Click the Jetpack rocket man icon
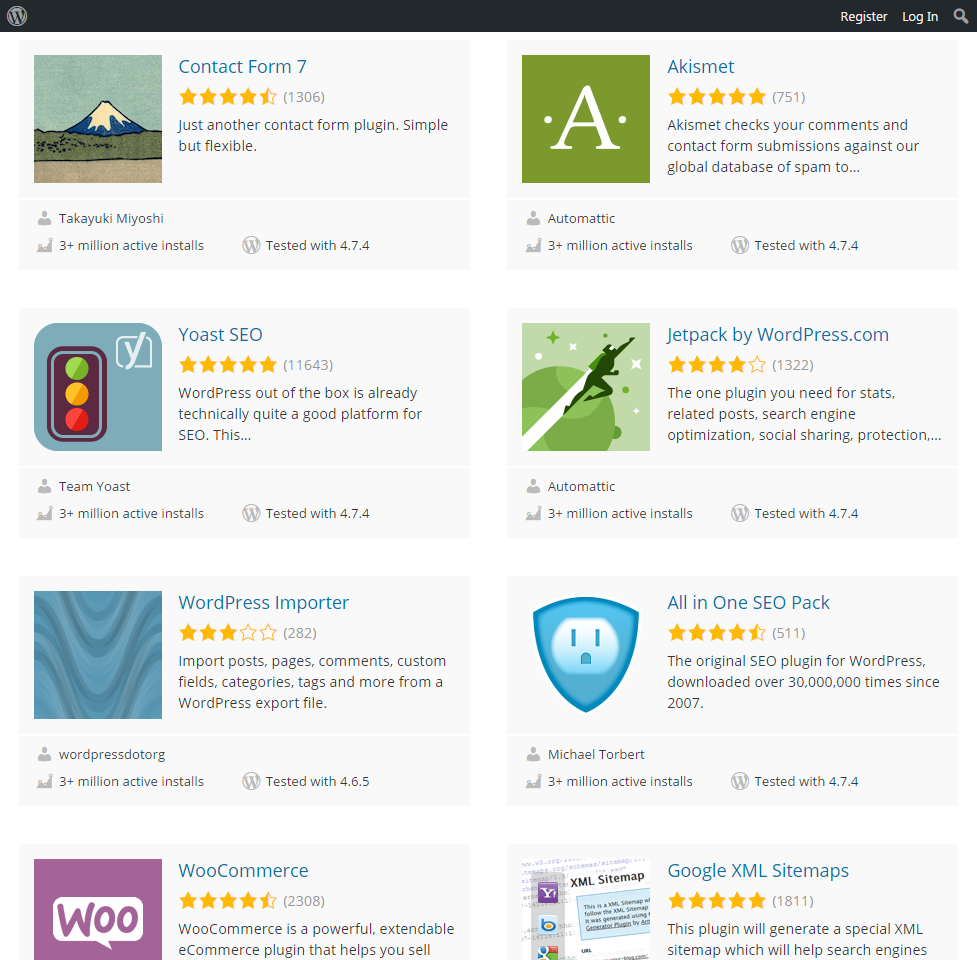Screen dimensions: 977x960 [x=586, y=387]
